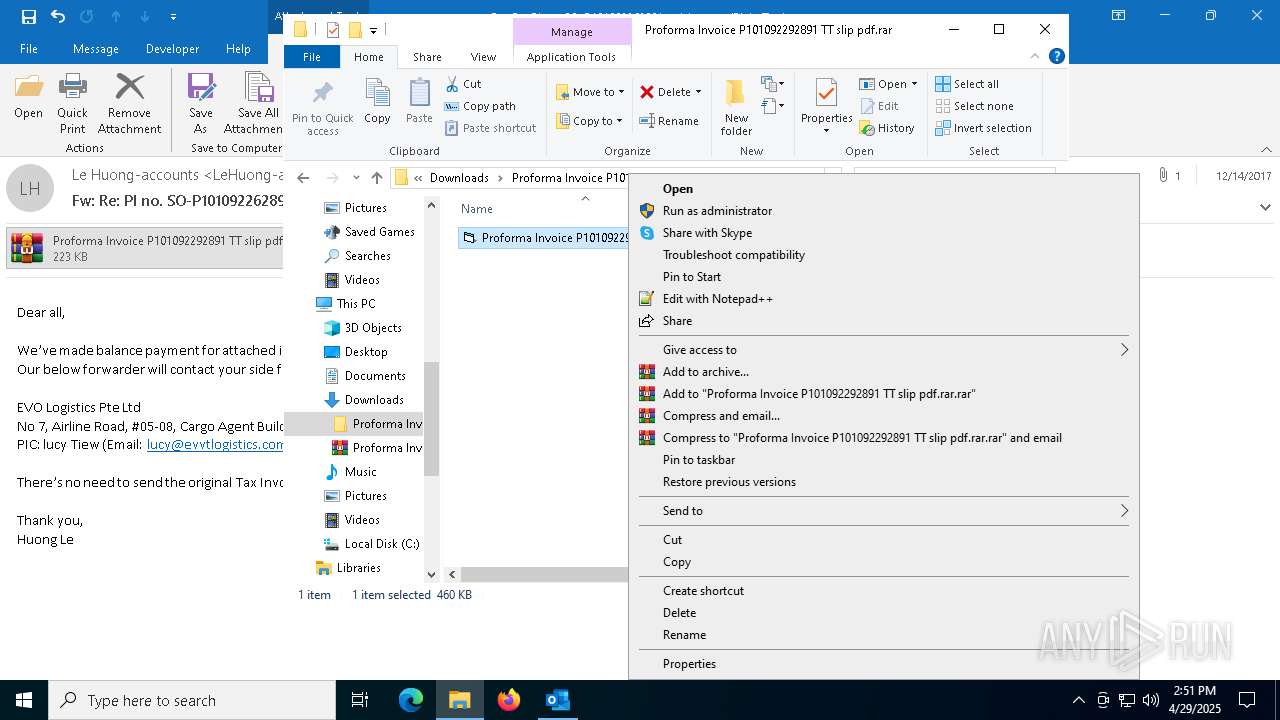1280x720 pixels.
Task: Click Invert selection in the ribbon
Action: [983, 128]
